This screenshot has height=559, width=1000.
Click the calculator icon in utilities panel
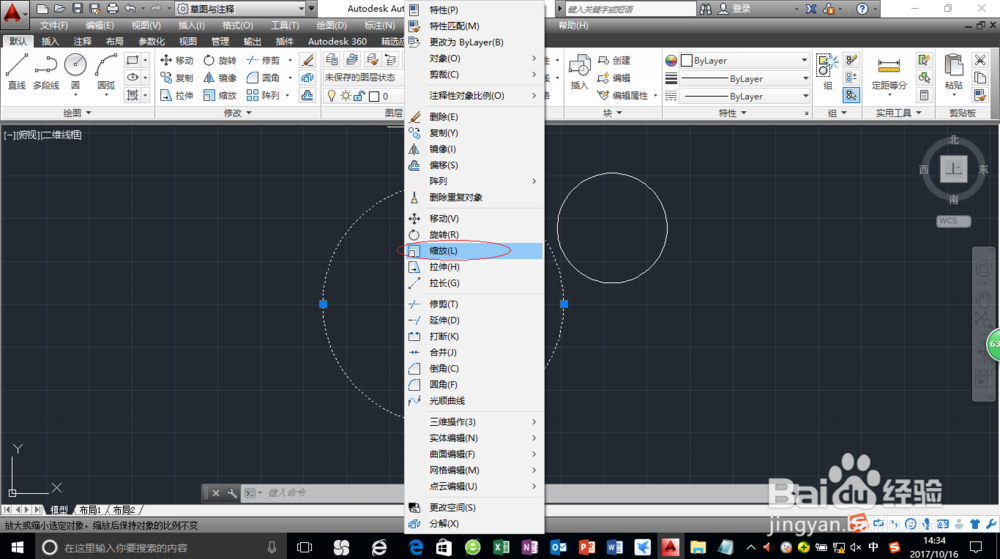tap(923, 96)
